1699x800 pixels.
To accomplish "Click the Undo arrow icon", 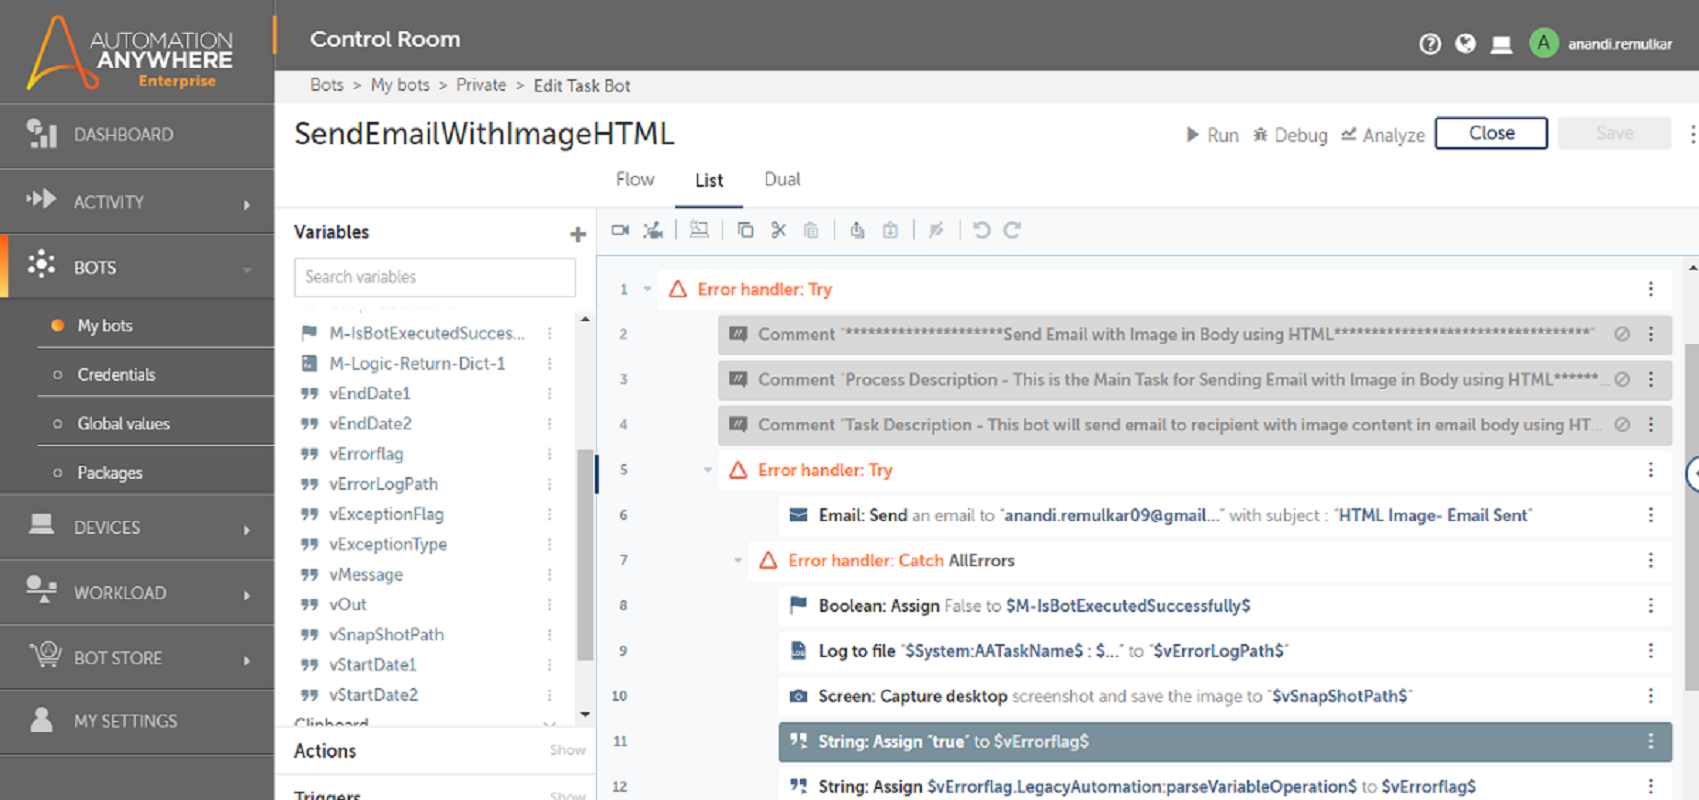I will click(x=981, y=231).
